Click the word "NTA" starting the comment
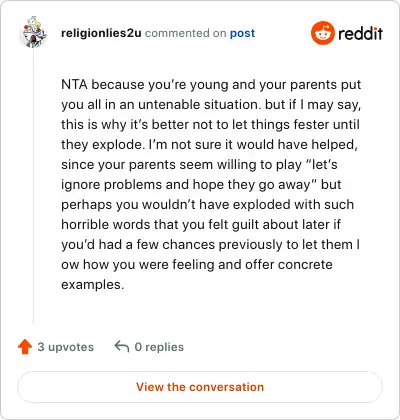This screenshot has height=420, width=400. click(74, 84)
